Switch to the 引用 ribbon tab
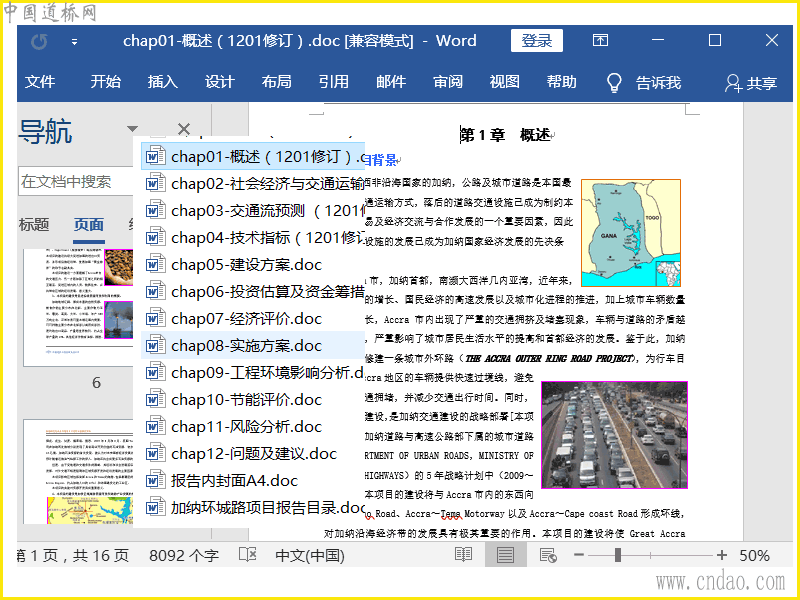The height and width of the screenshot is (600, 800). point(334,82)
